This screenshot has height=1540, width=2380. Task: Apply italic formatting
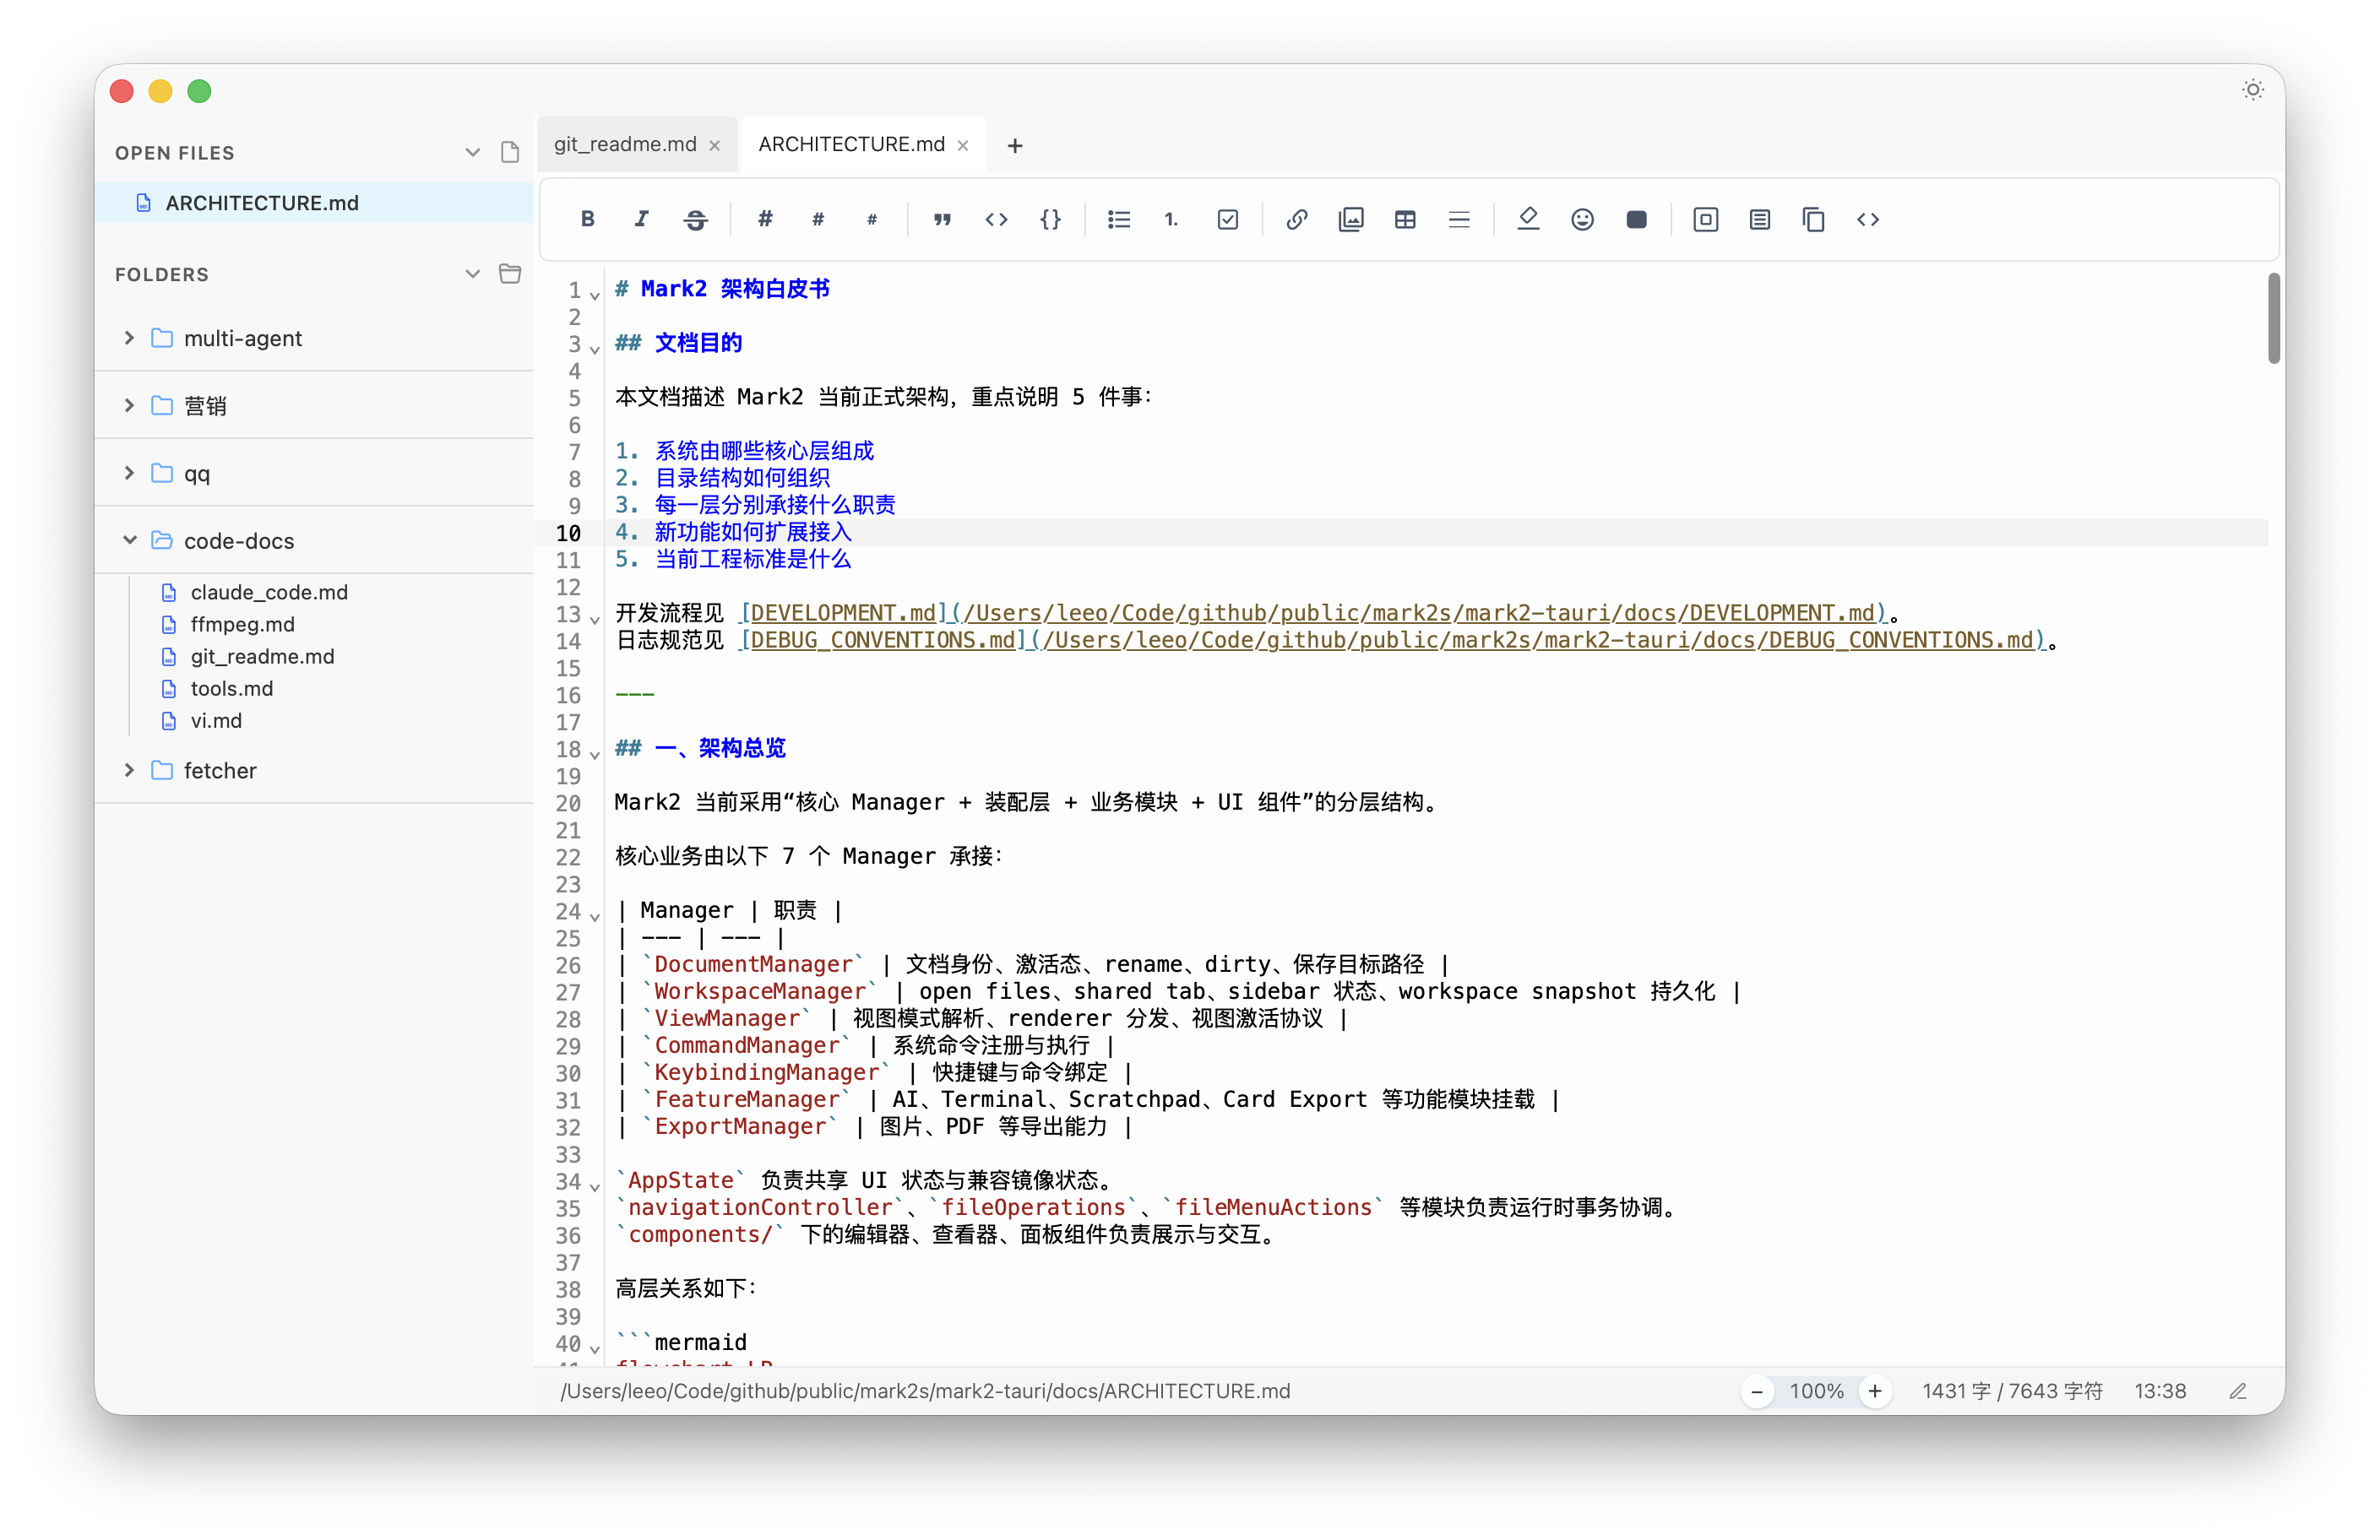coord(641,219)
